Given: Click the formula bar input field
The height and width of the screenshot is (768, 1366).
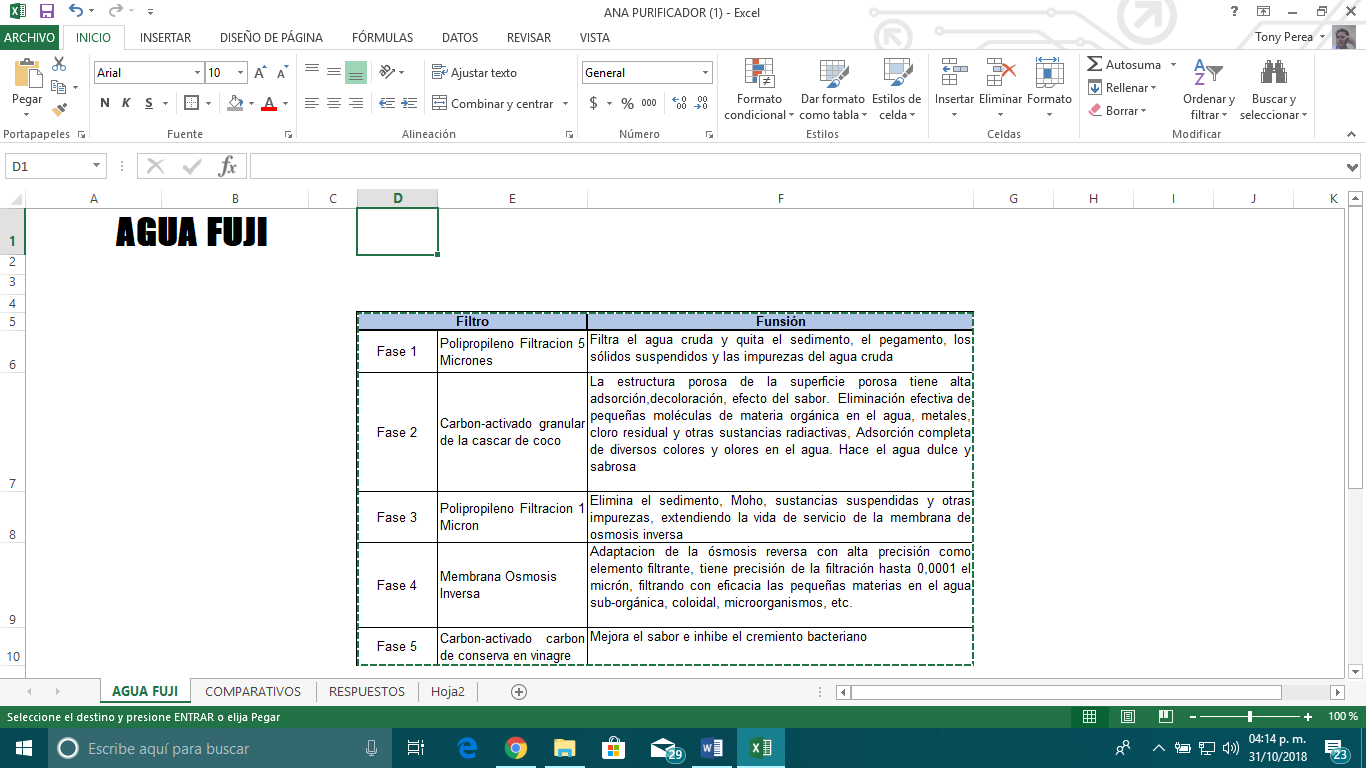Looking at the screenshot, I should point(790,166).
